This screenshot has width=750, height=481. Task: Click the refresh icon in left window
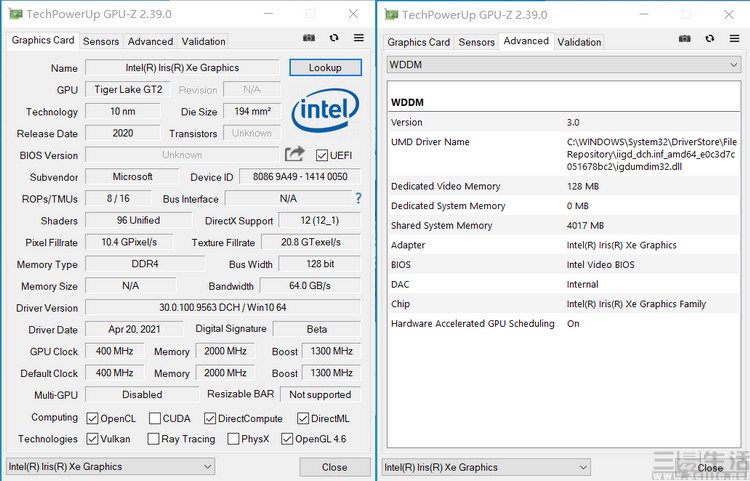click(334, 37)
